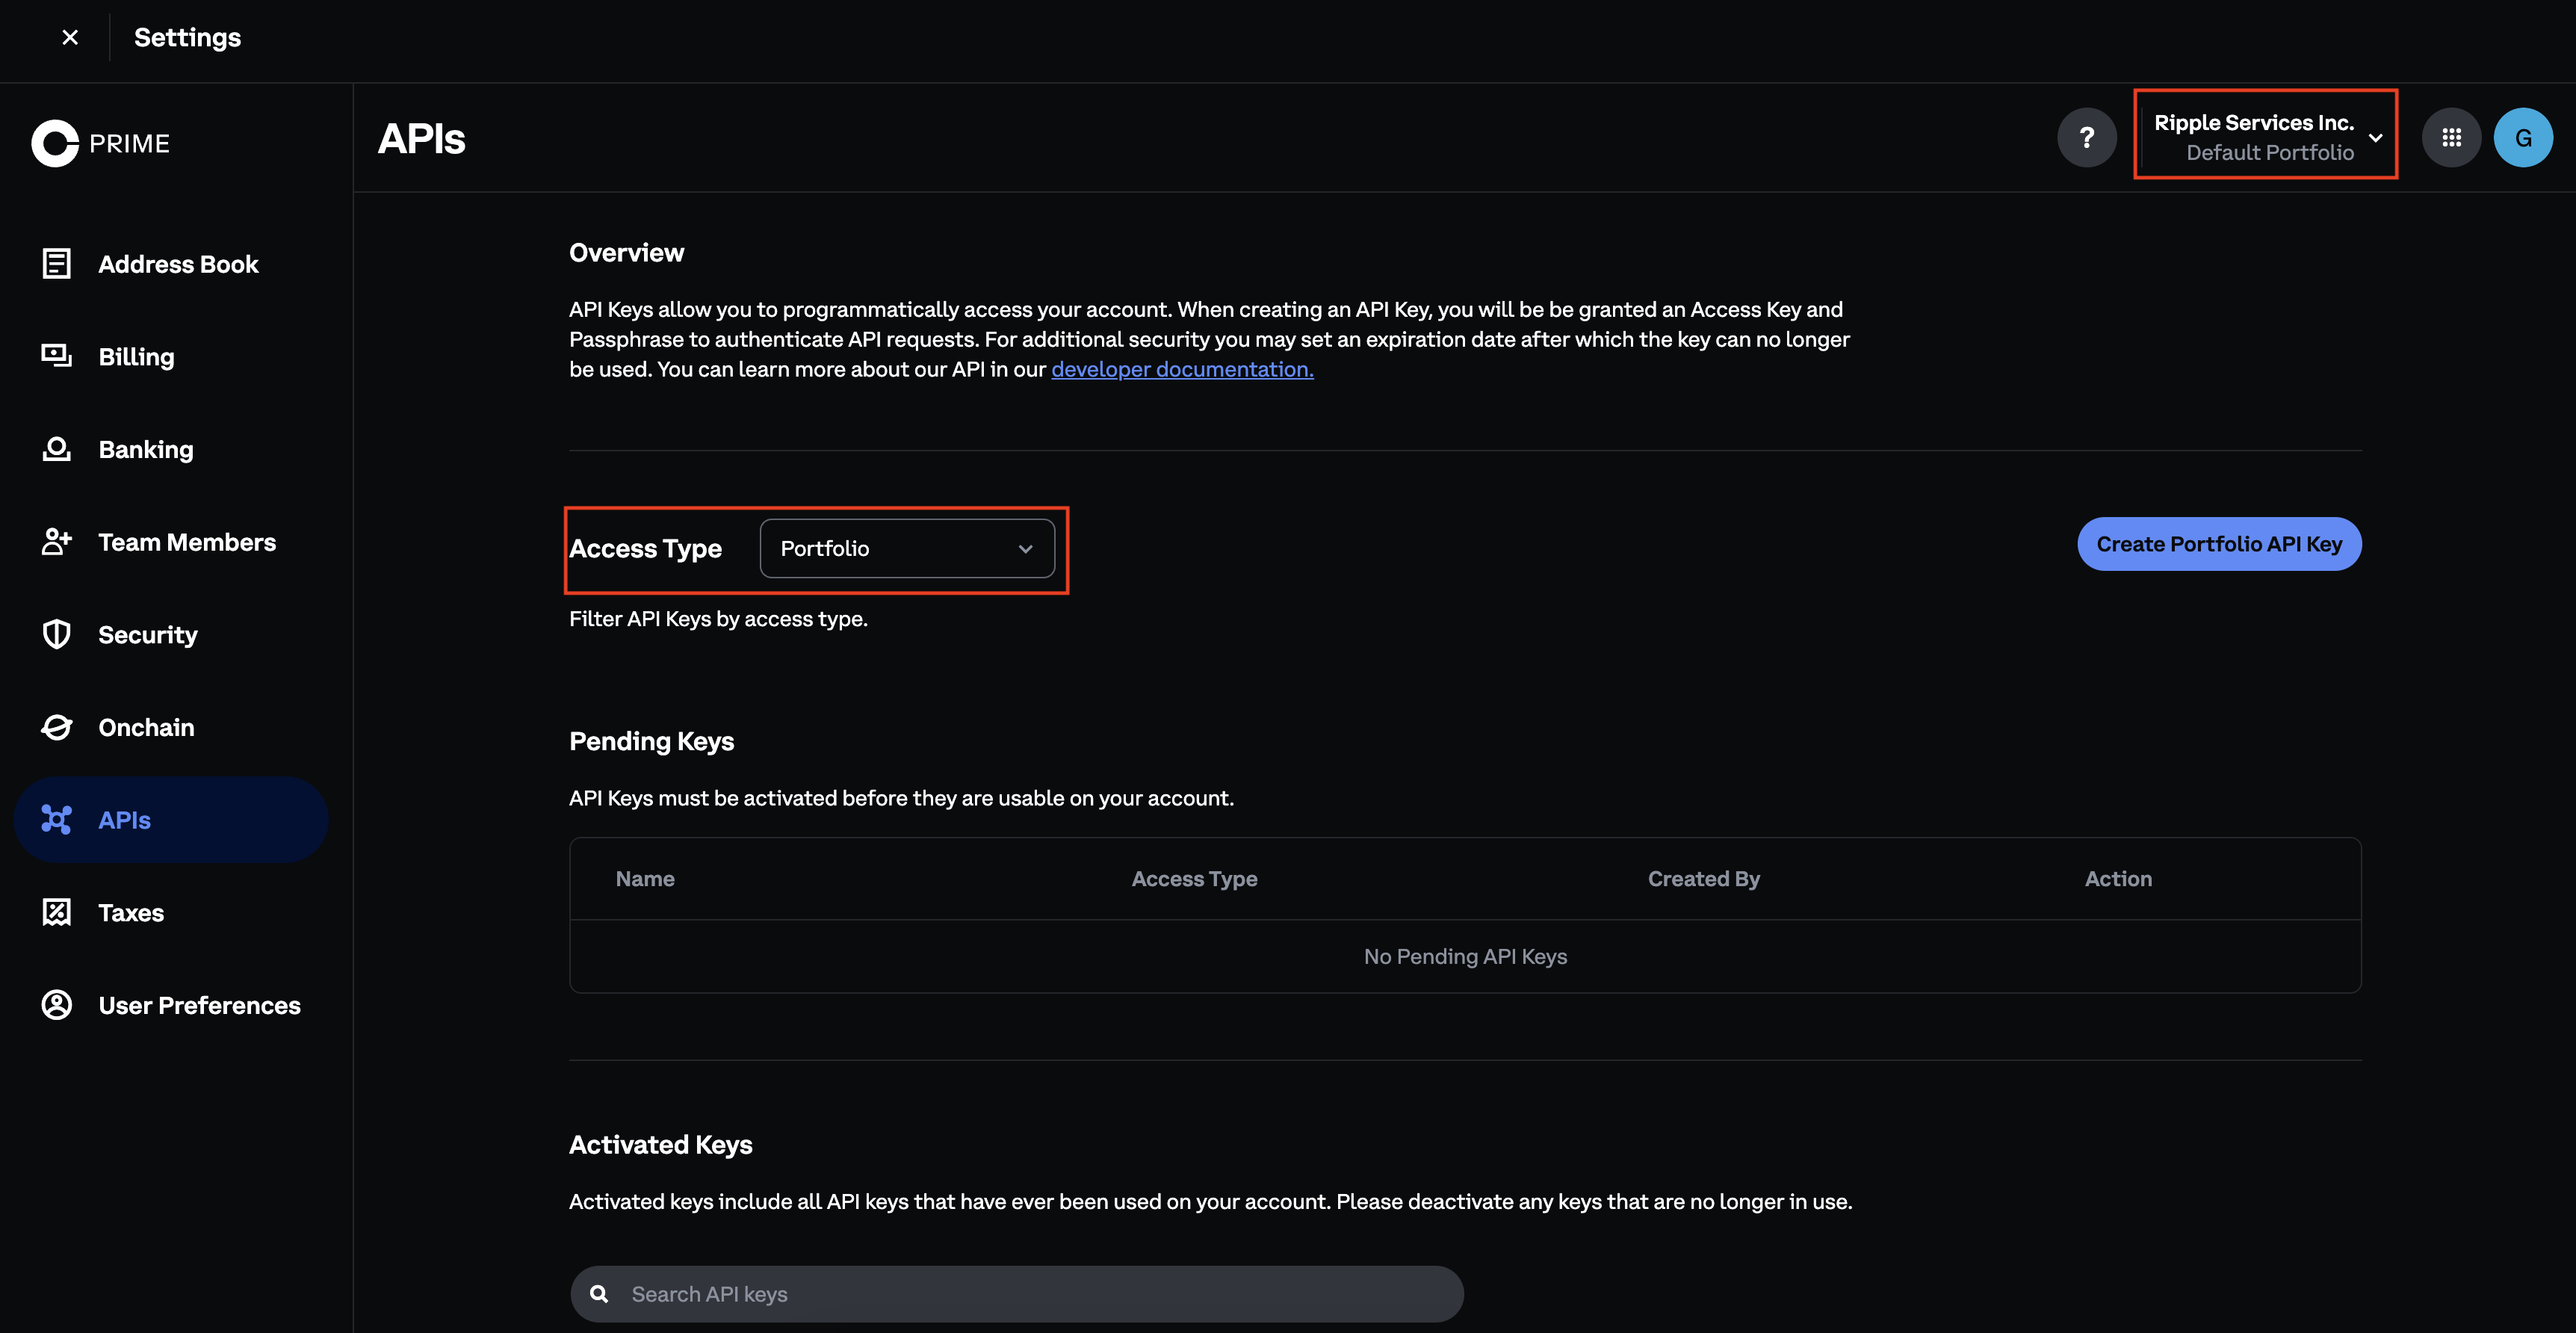Switch to the APIs section
Screen dimensions: 2576x1333
pyautogui.click(x=124, y=819)
